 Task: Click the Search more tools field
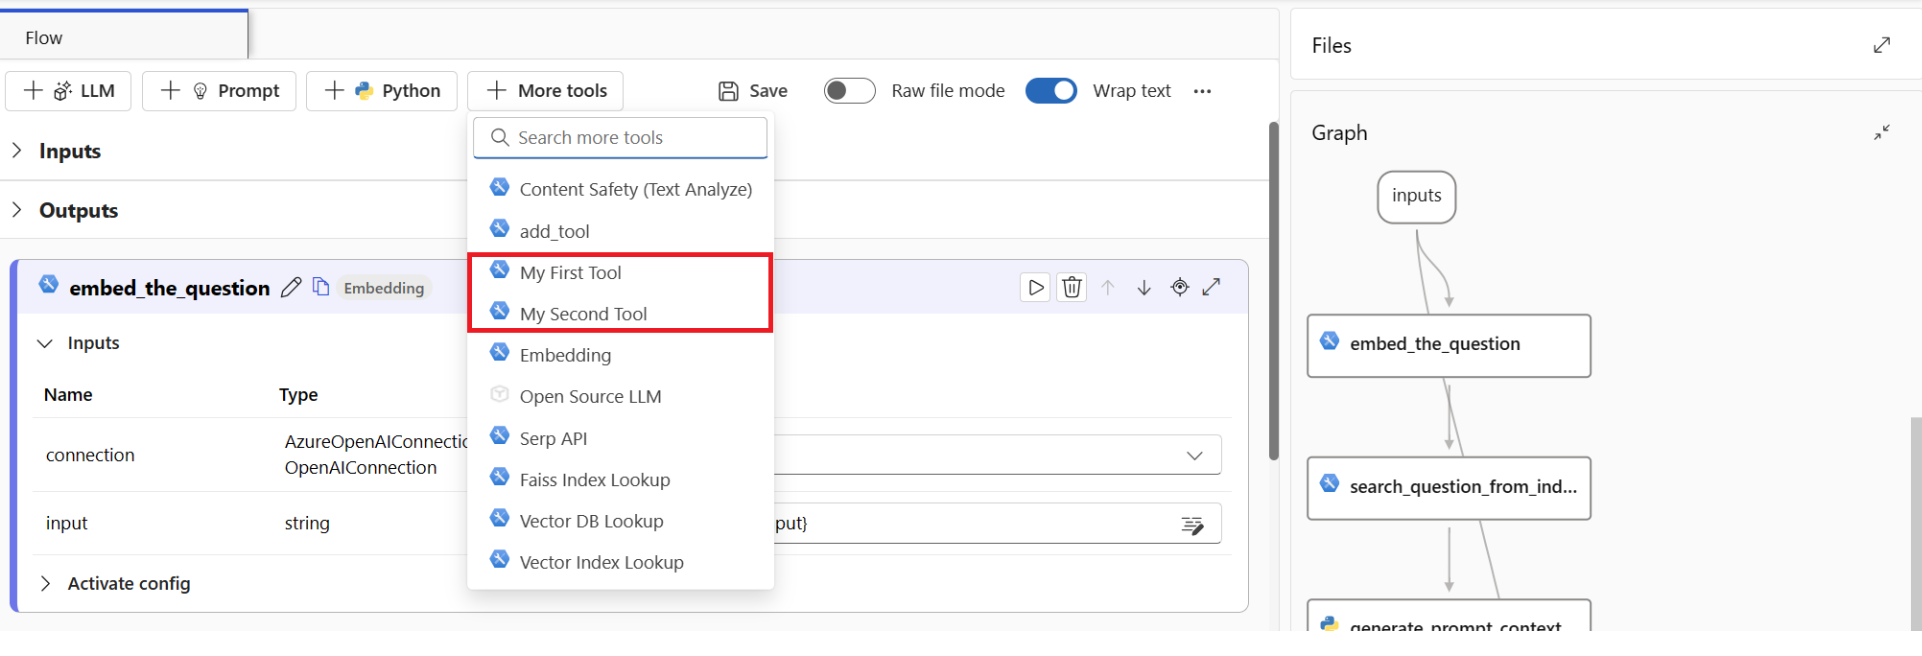(620, 138)
